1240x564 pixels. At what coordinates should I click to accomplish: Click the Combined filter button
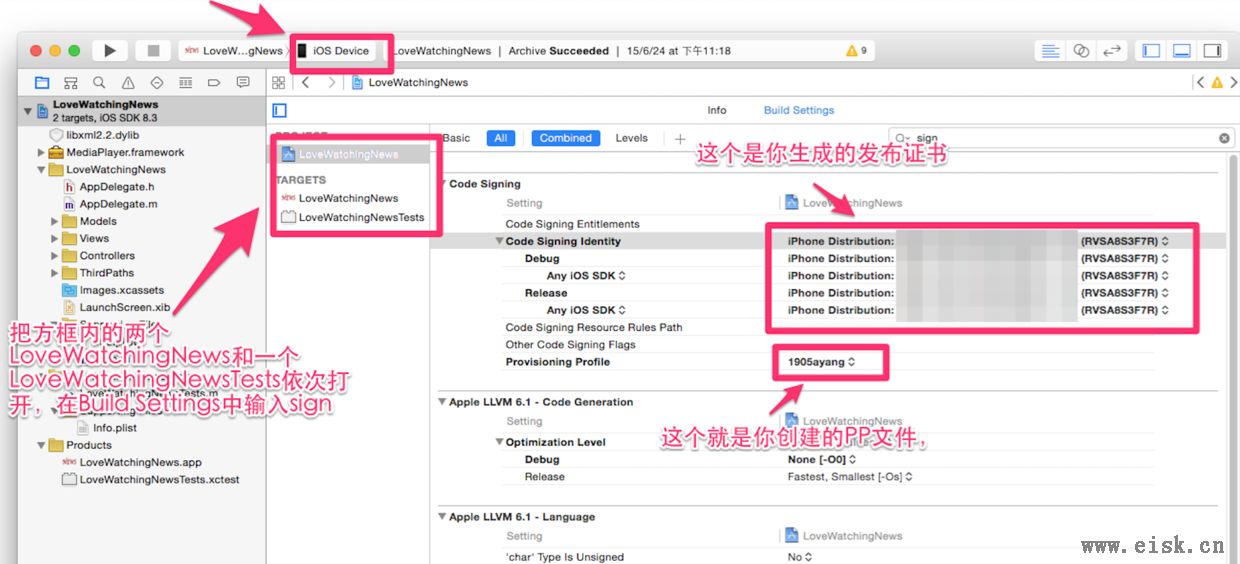click(566, 138)
